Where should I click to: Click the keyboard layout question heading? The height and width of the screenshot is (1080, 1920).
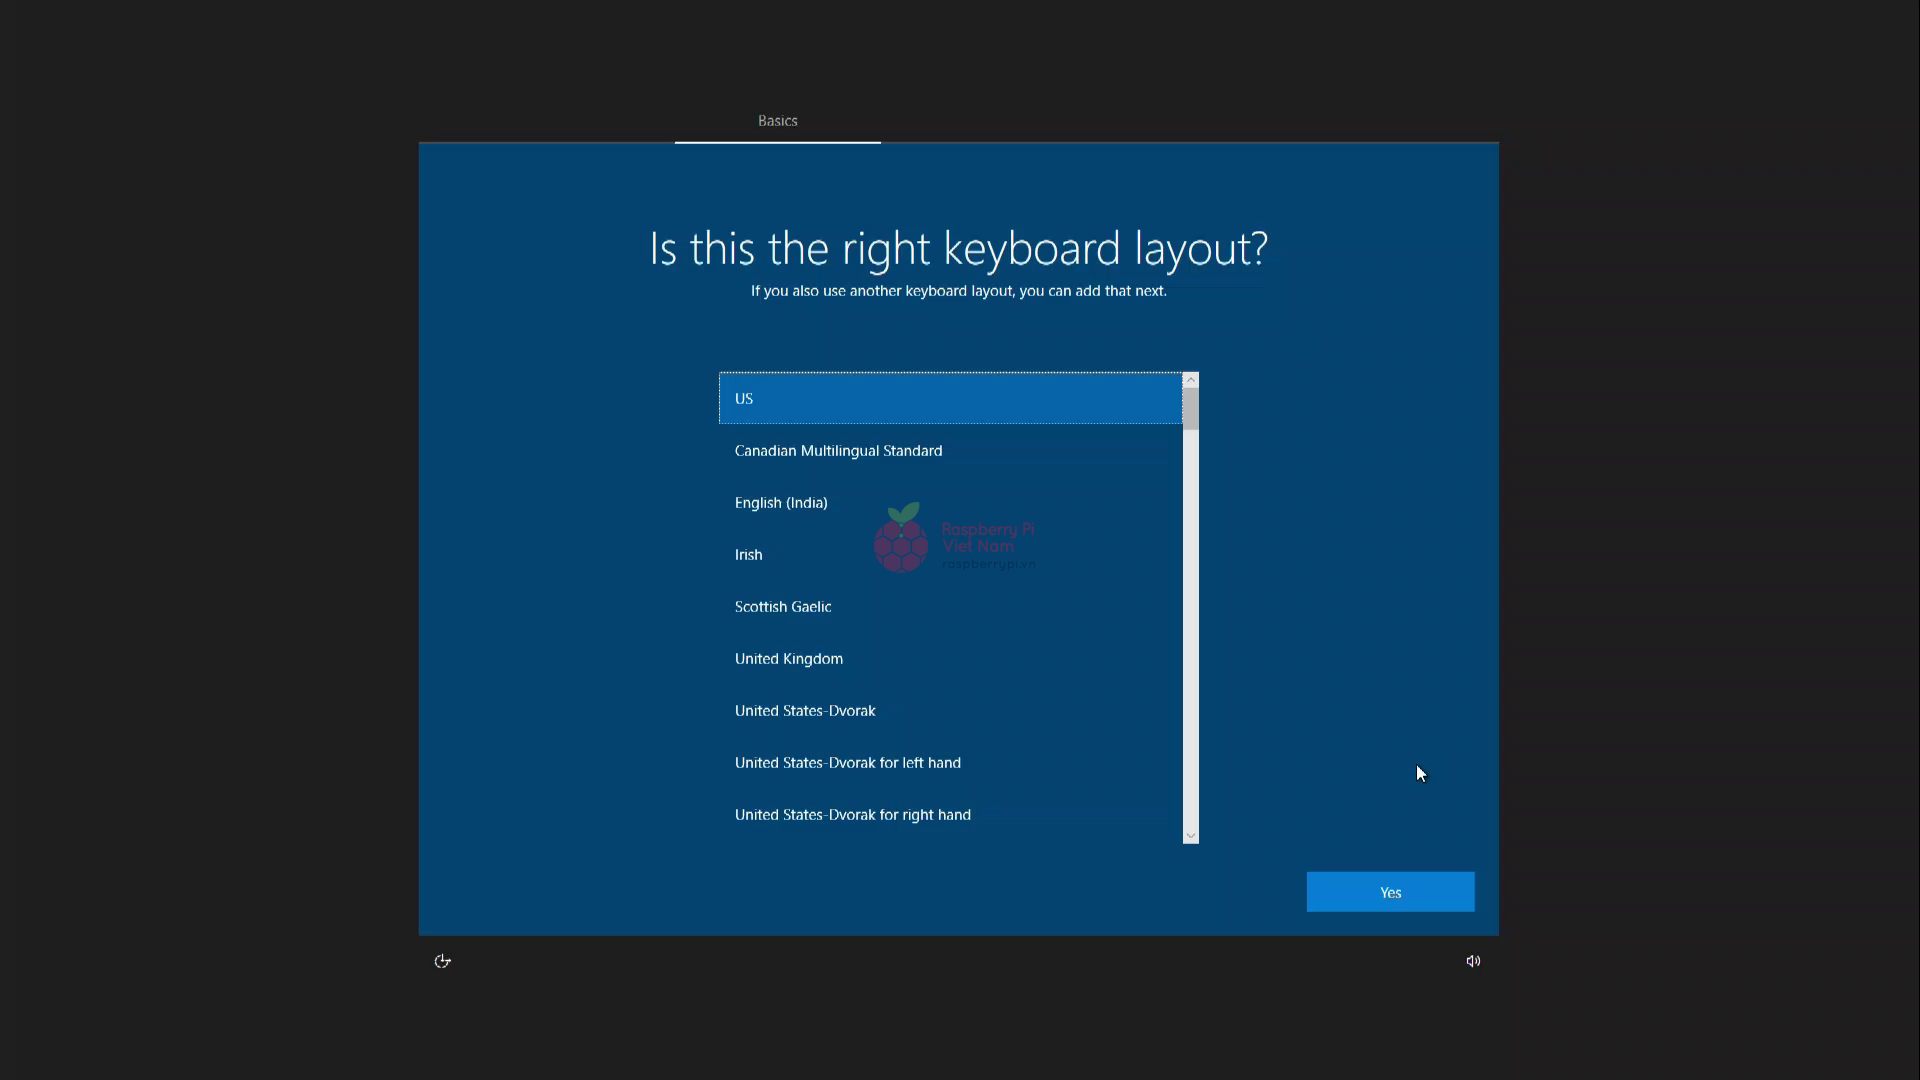click(x=958, y=248)
